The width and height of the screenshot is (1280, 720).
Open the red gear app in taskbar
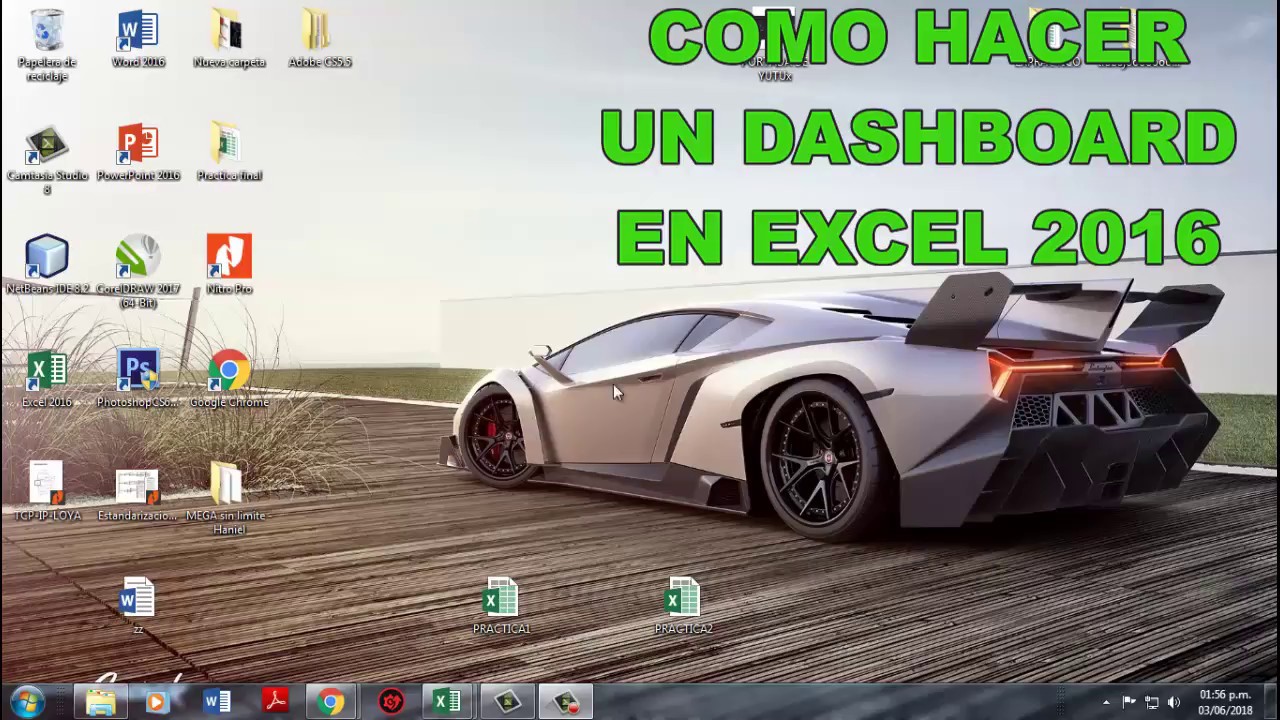[391, 702]
